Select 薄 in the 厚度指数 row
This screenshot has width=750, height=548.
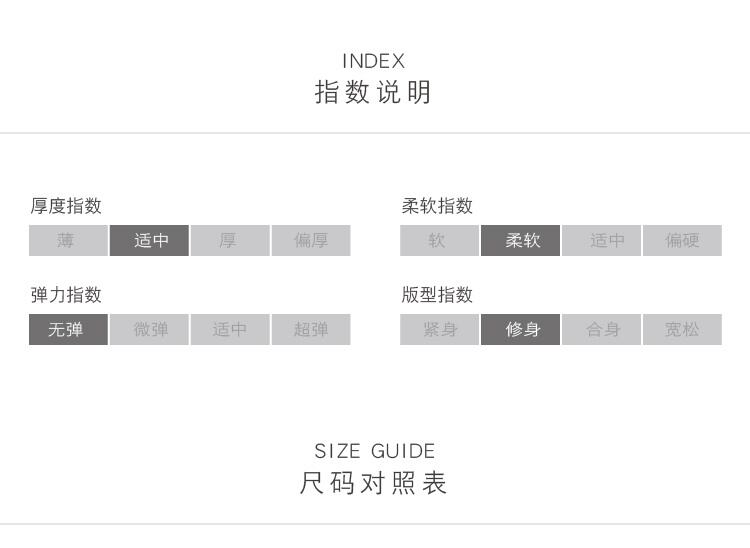[x=68, y=240]
